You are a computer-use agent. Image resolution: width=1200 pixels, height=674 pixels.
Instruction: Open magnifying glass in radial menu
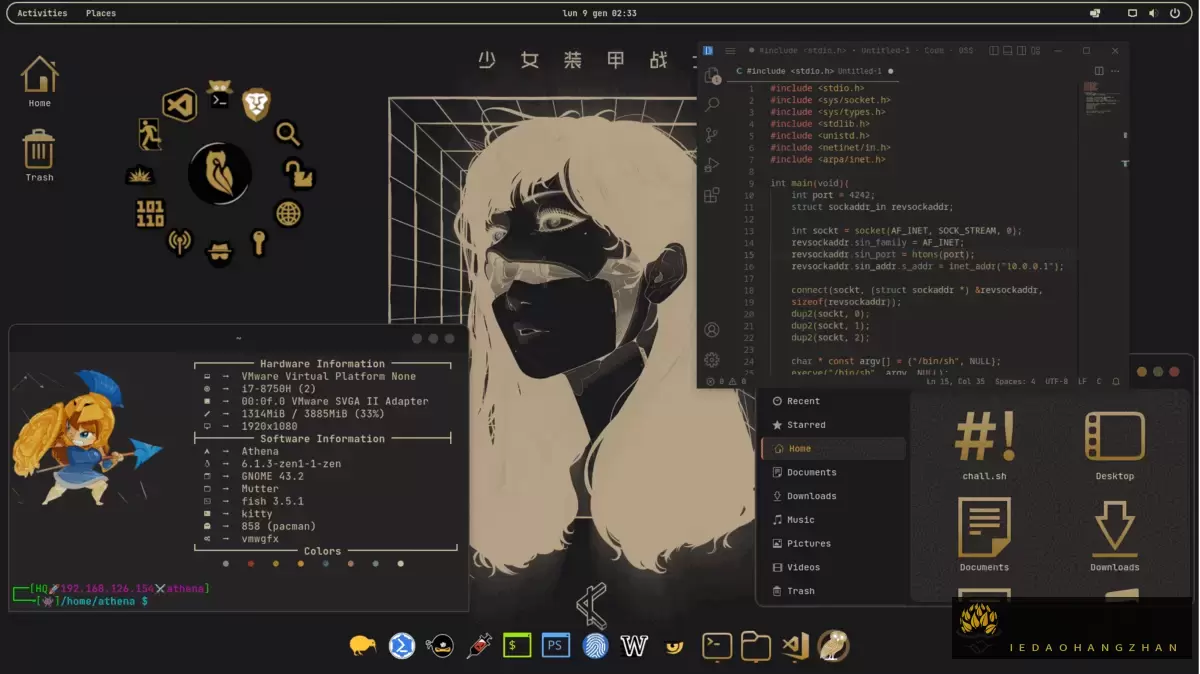pyautogui.click(x=288, y=133)
